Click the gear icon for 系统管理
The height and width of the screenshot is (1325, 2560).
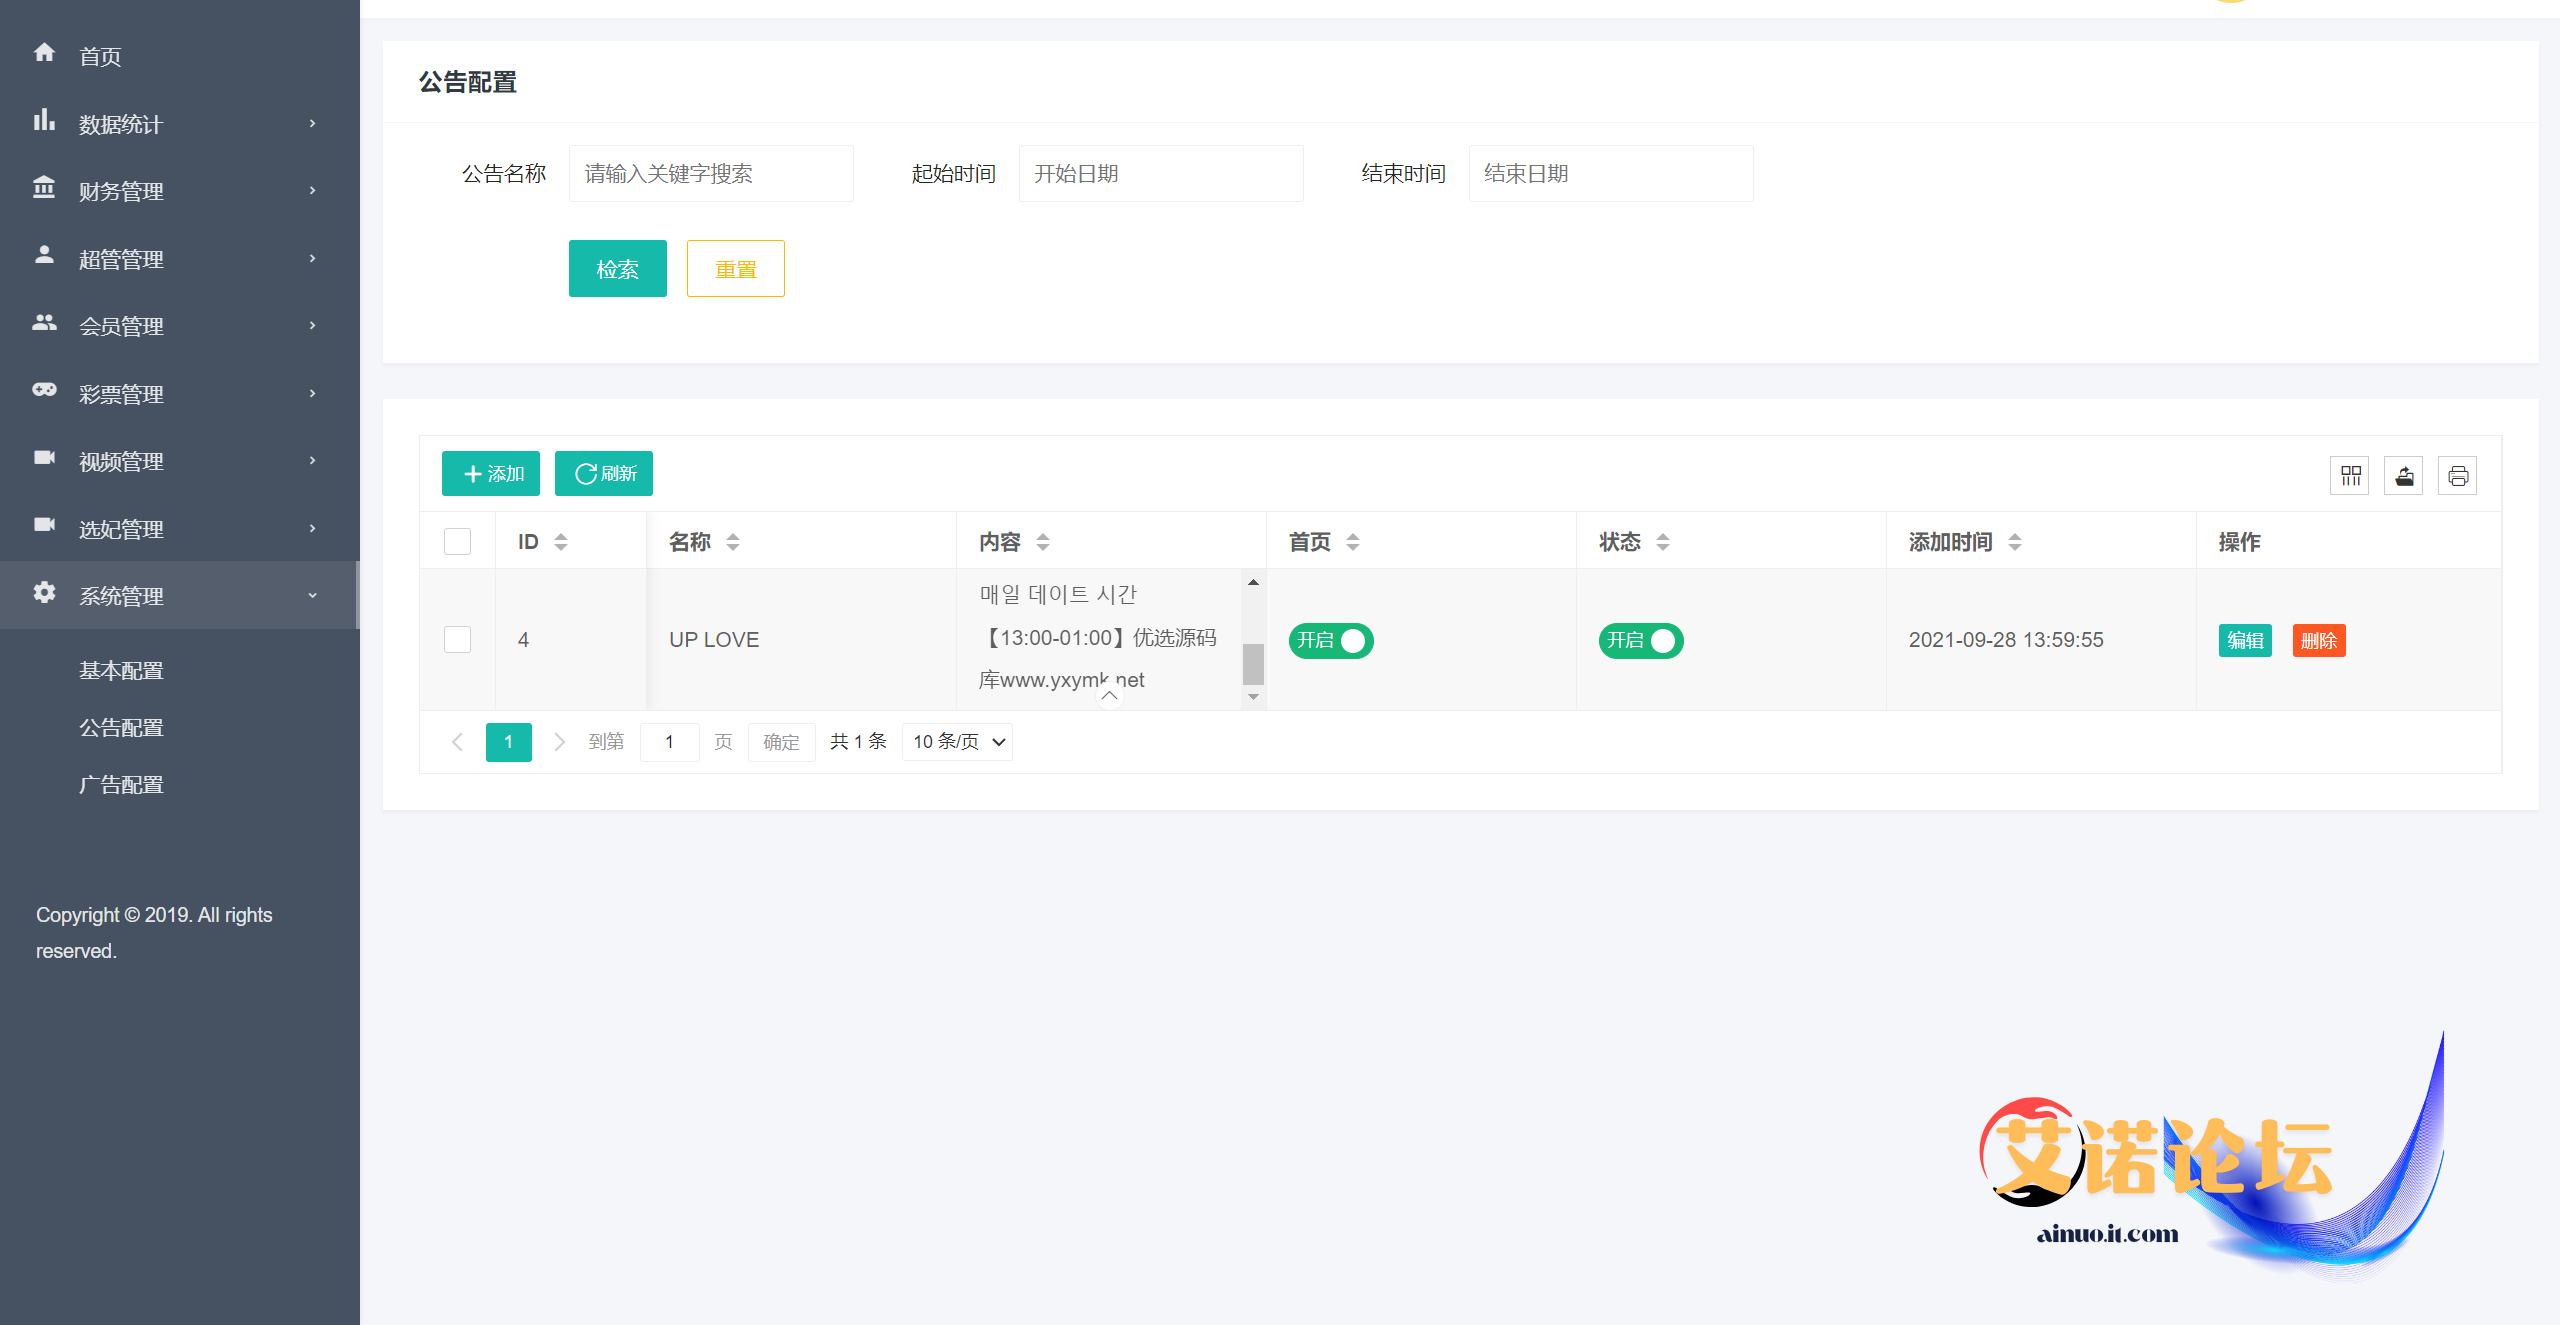(44, 592)
